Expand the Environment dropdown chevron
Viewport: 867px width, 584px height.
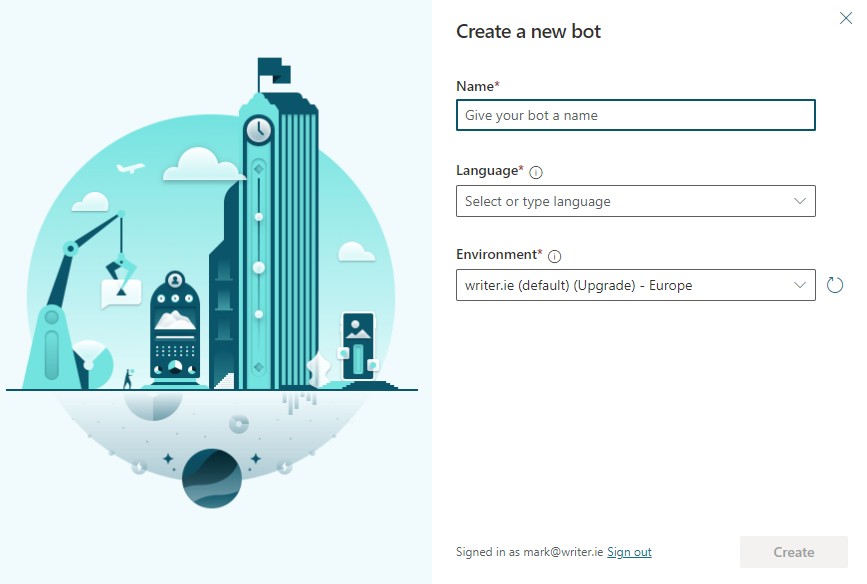pyautogui.click(x=800, y=285)
